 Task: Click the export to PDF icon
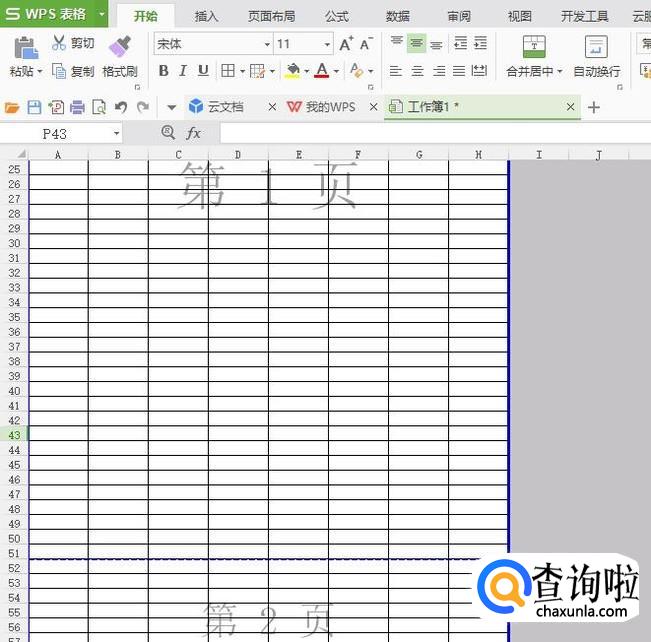pos(56,108)
